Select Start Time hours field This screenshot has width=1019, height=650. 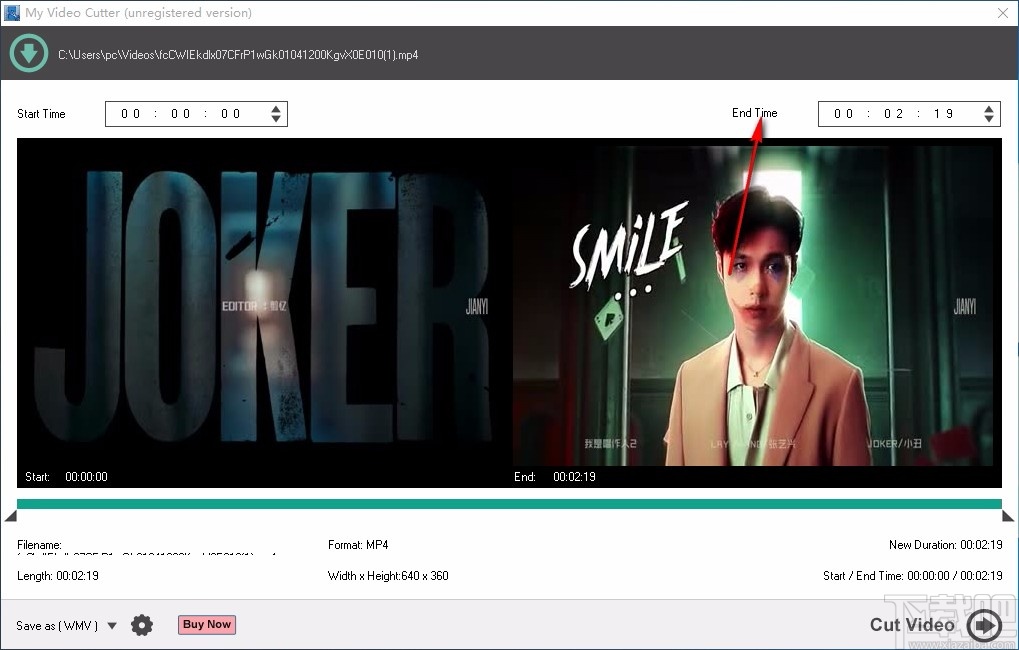coord(131,114)
